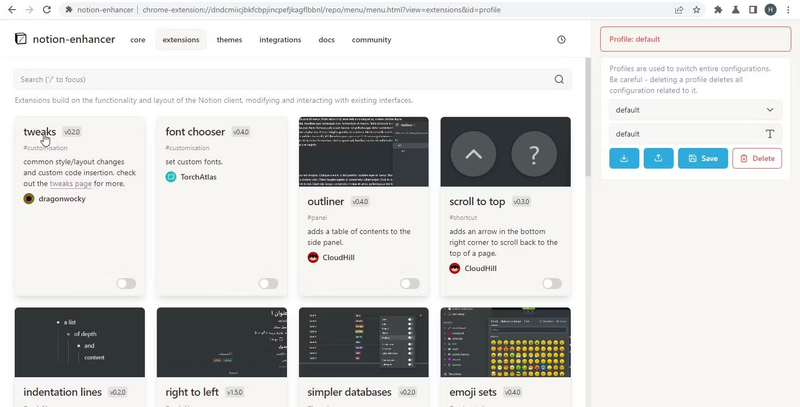Open Chrome three-dot menu

pos(788,10)
